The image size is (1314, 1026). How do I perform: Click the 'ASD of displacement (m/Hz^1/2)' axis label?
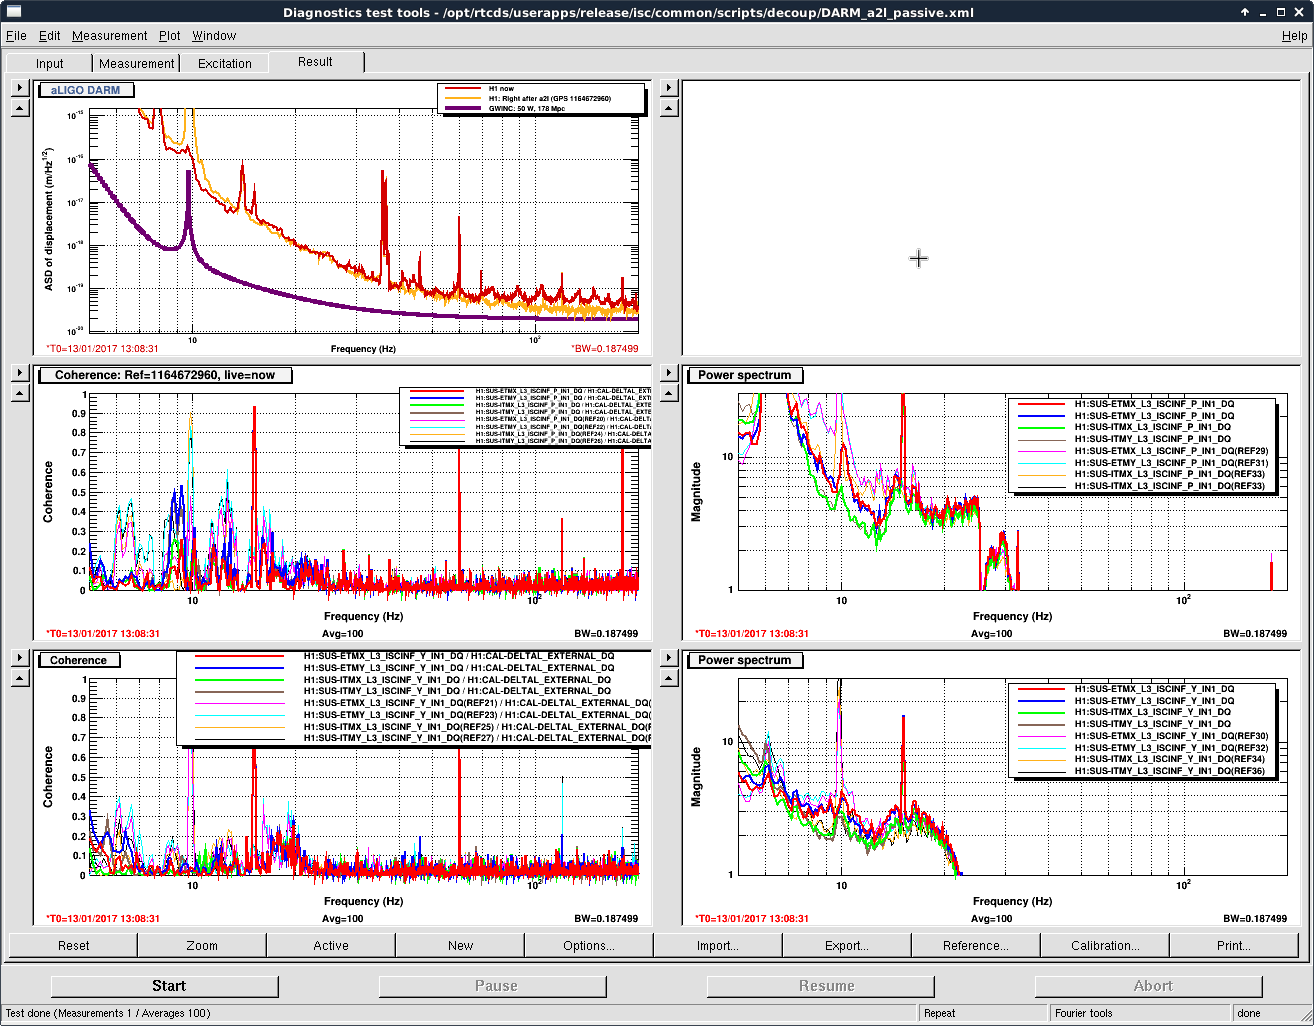[x=47, y=220]
